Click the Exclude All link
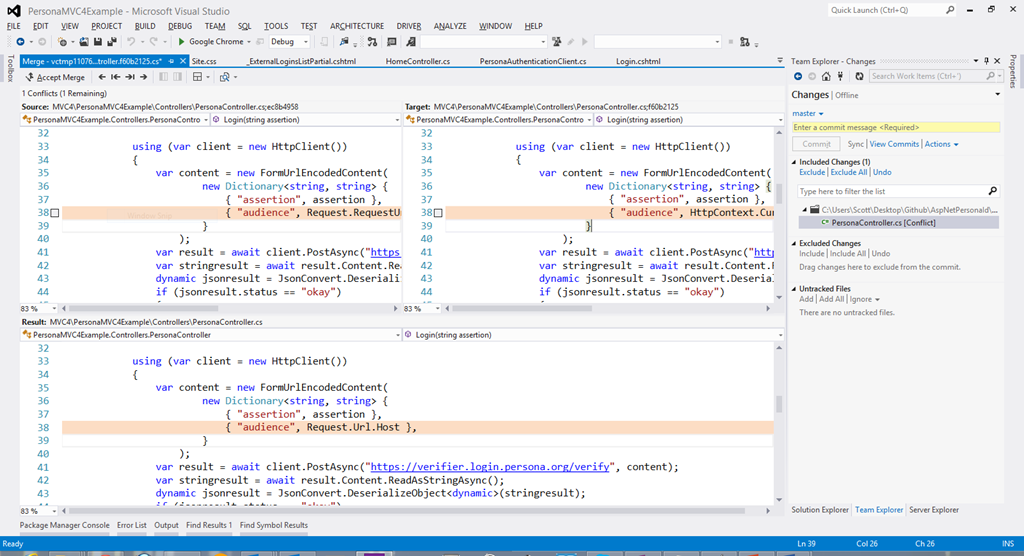The image size is (1024, 556). pyautogui.click(x=849, y=172)
